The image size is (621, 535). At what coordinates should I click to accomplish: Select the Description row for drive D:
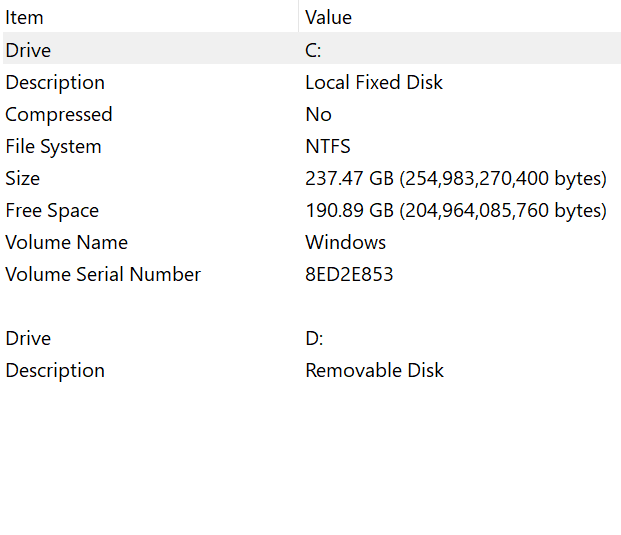coord(55,370)
